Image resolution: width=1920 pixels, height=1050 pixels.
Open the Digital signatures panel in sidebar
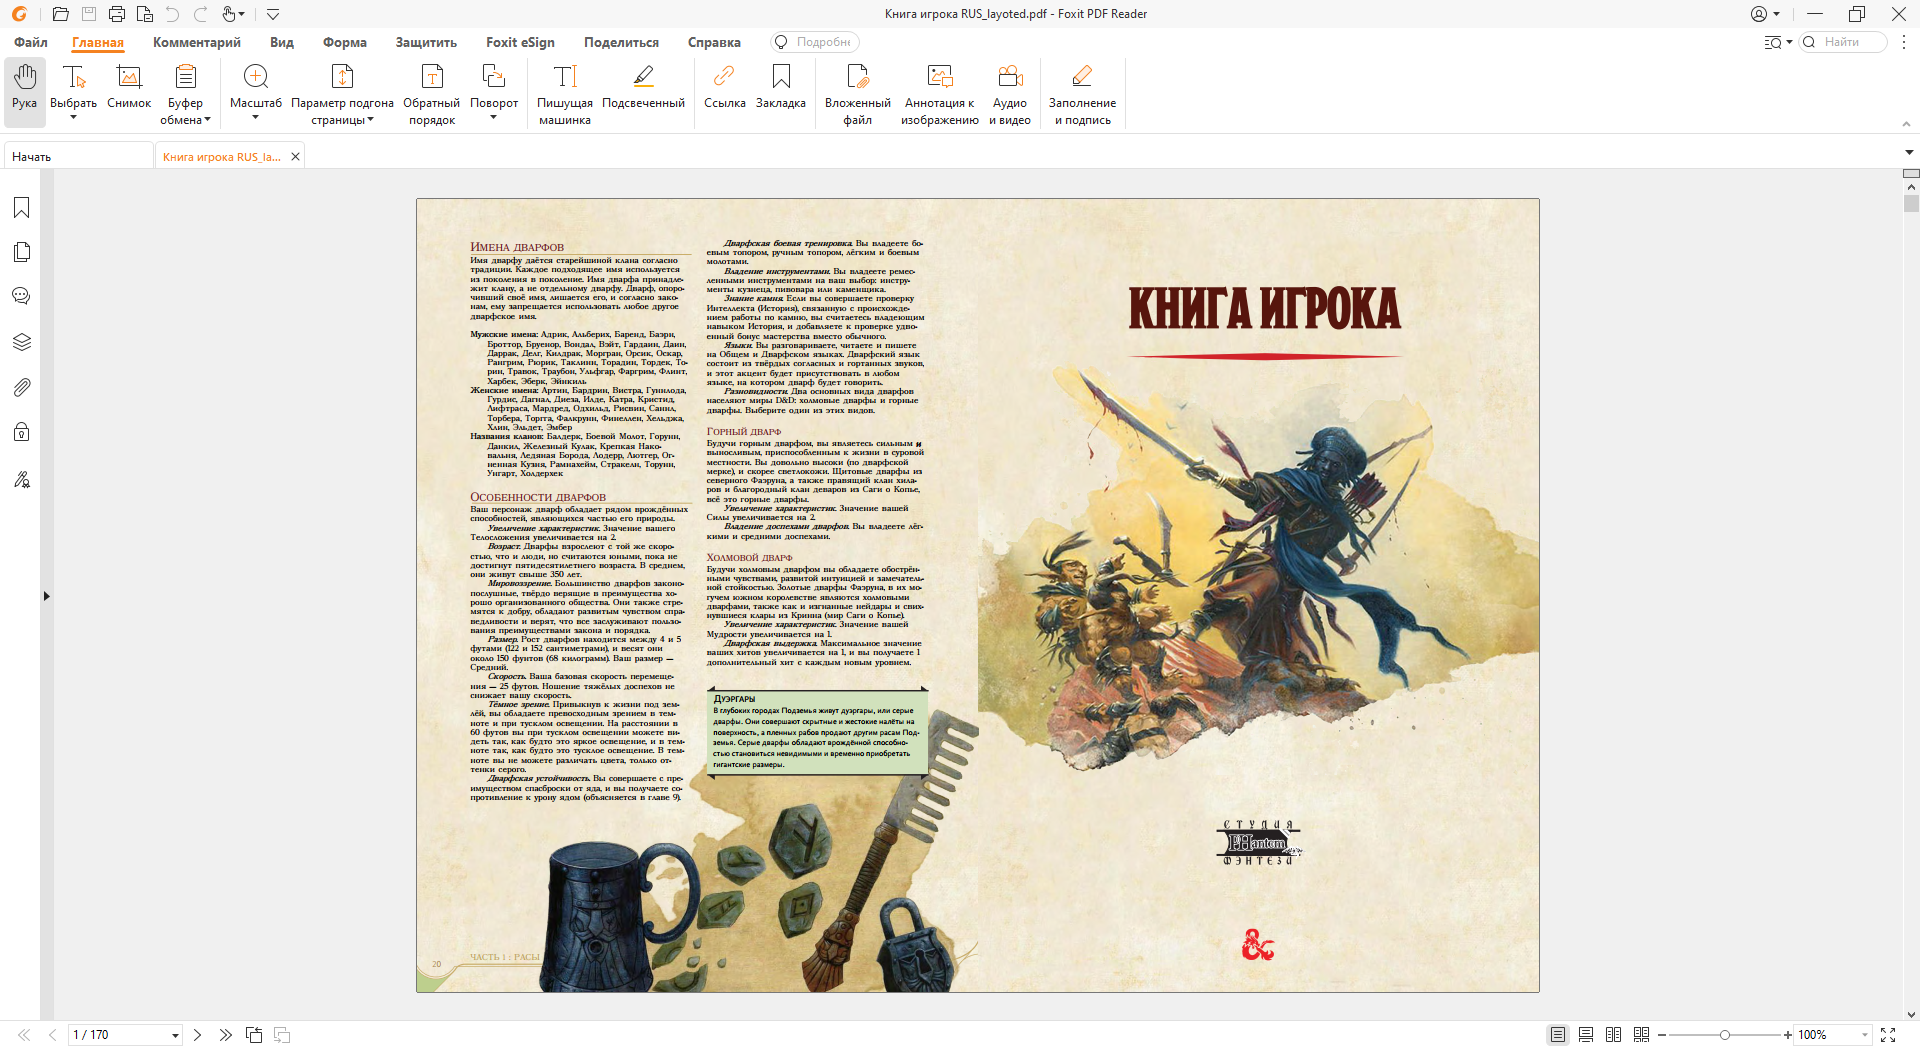tap(21, 479)
